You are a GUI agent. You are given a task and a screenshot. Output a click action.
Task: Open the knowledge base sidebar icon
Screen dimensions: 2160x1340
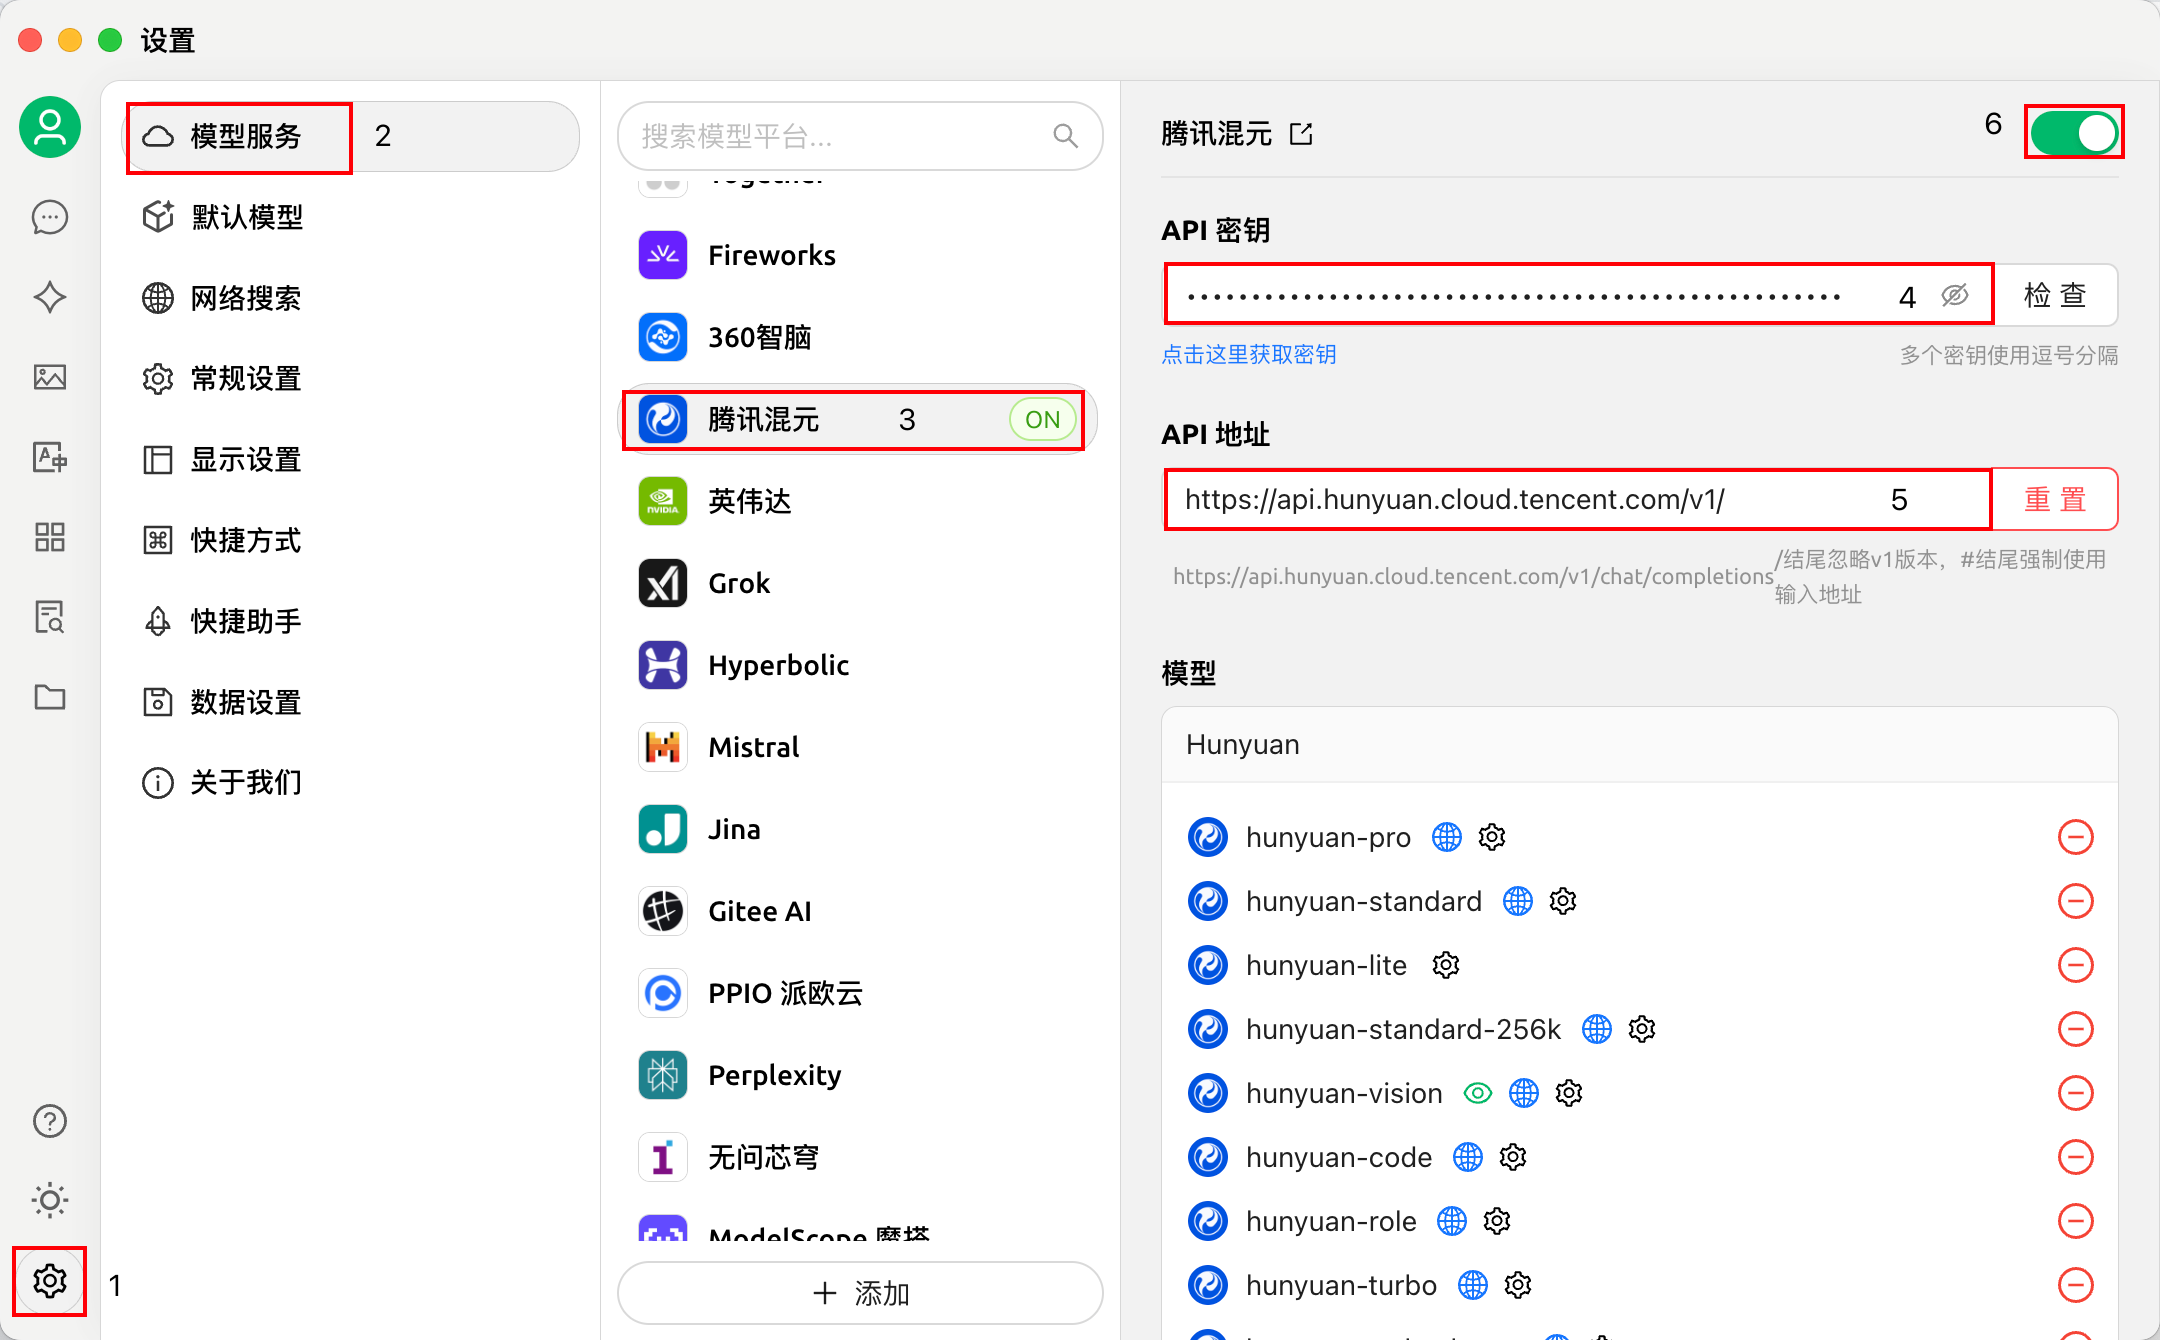[x=50, y=617]
